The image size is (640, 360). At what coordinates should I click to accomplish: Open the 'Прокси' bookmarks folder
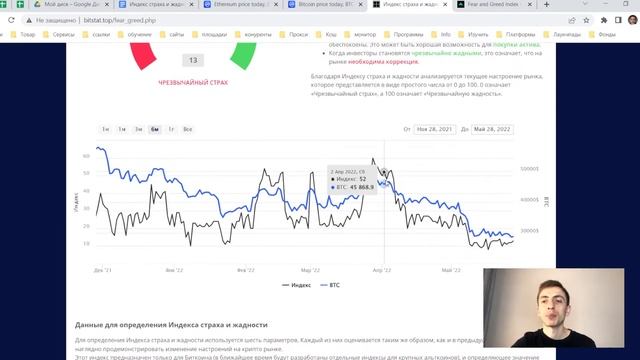coord(294,35)
